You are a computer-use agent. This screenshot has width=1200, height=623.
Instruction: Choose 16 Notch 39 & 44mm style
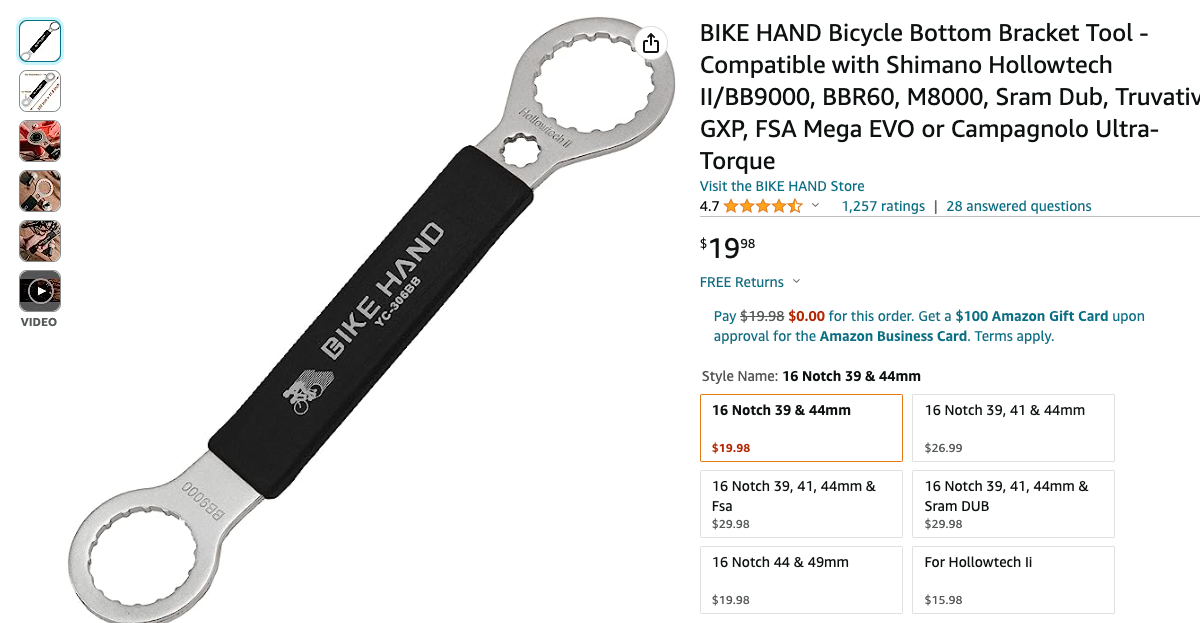(x=801, y=428)
